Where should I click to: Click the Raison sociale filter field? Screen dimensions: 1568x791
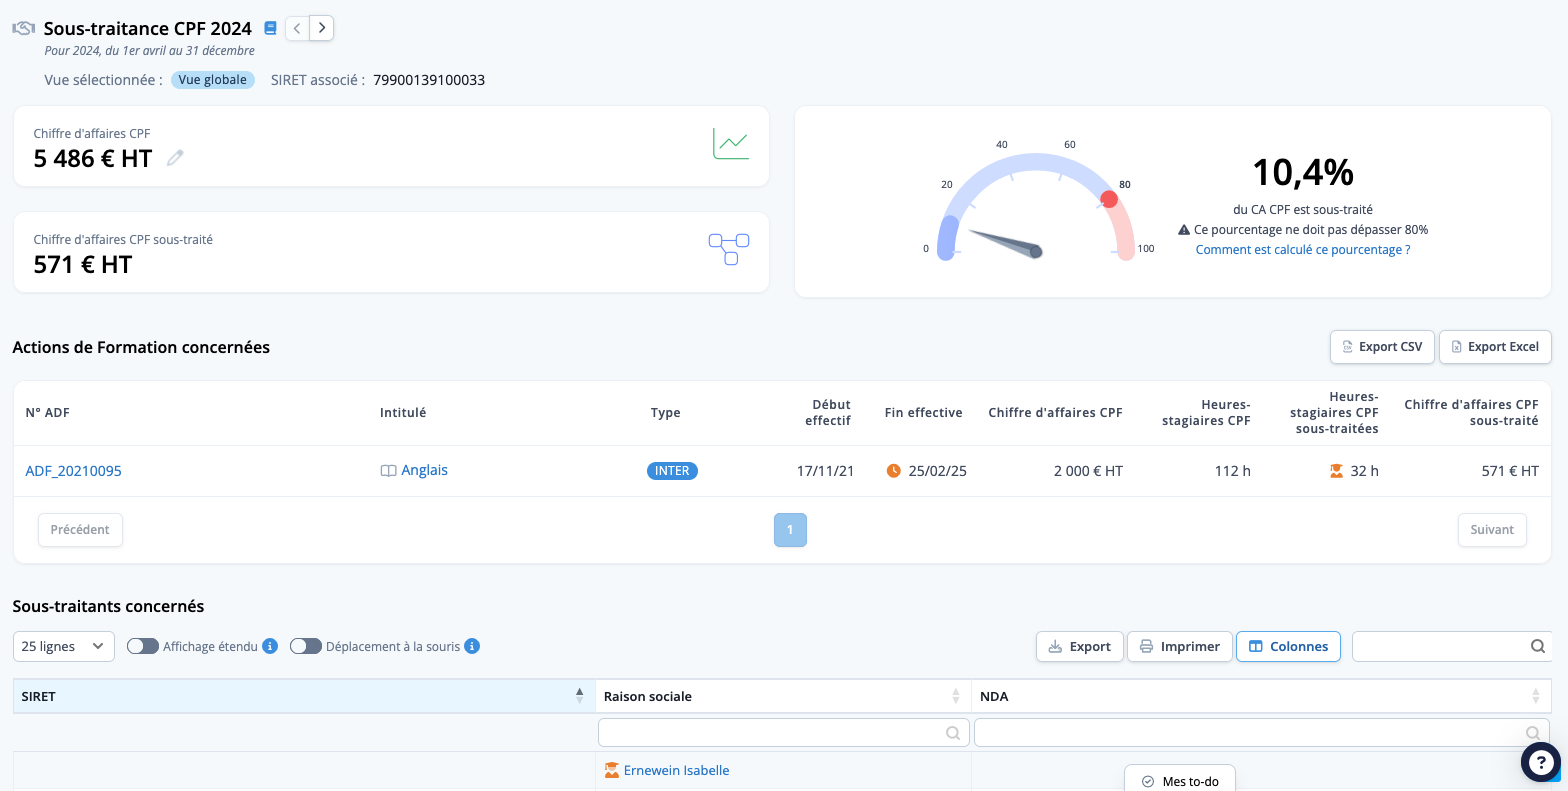pyautogui.click(x=783, y=733)
